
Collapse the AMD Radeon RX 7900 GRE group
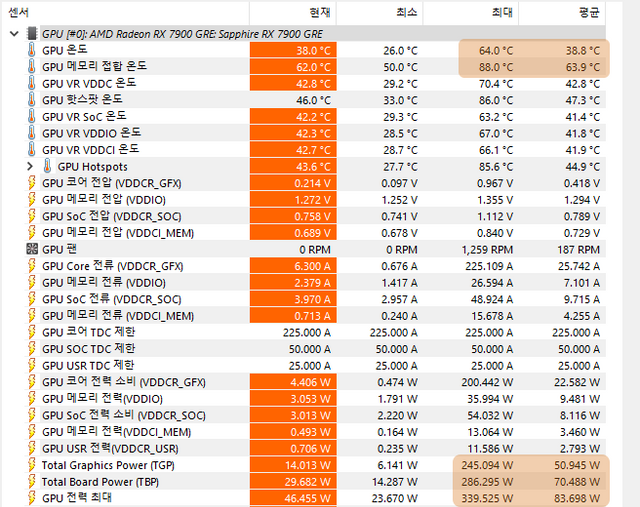tap(12, 33)
